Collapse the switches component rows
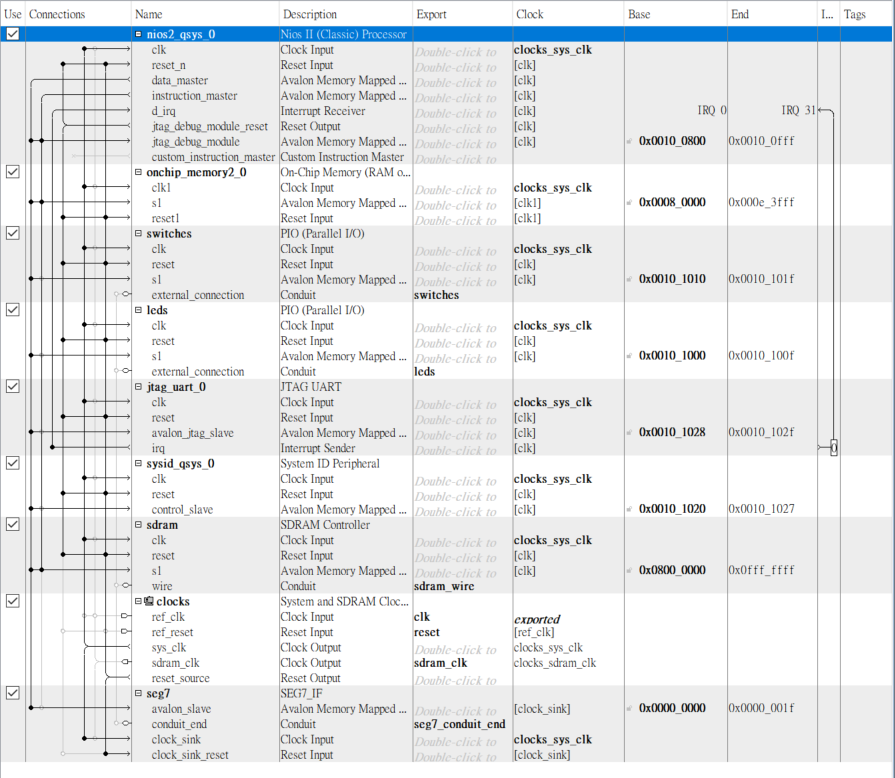 click(138, 233)
